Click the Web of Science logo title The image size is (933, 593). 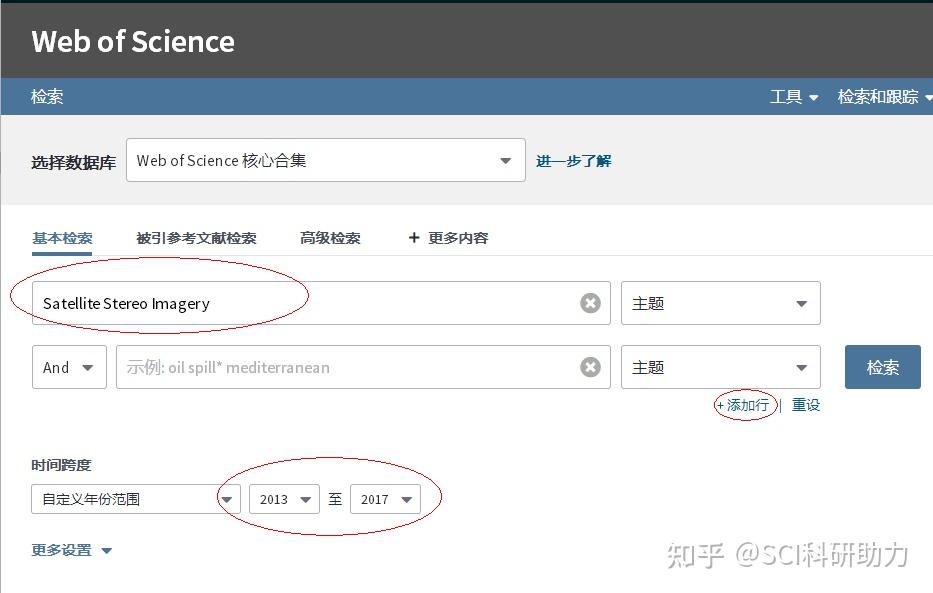pyautogui.click(x=133, y=42)
